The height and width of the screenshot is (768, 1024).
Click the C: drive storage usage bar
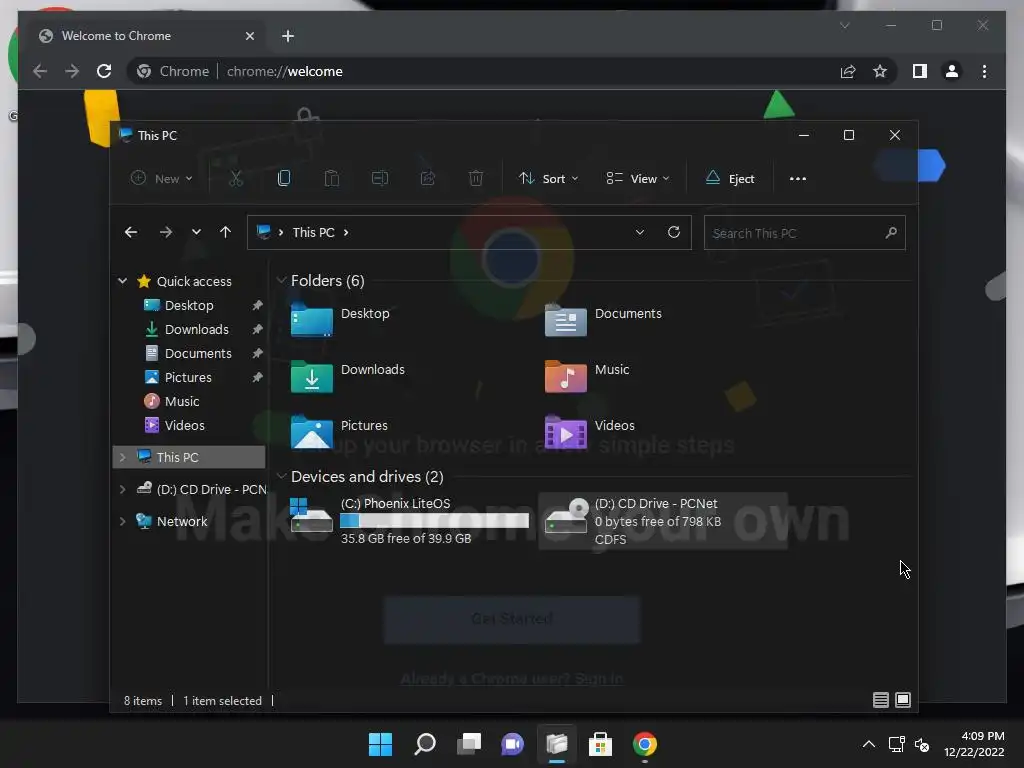click(x=434, y=520)
